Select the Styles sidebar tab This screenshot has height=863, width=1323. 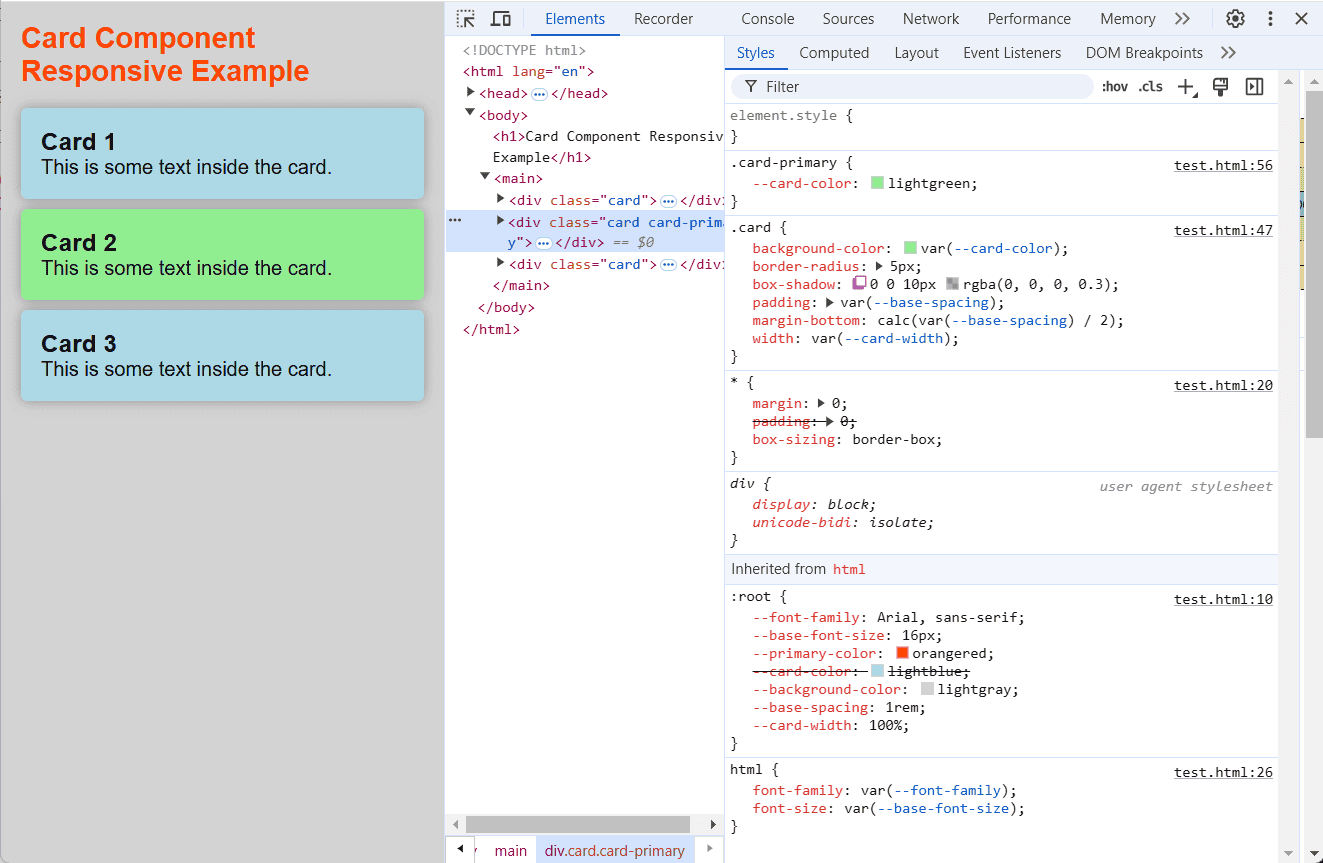coord(756,53)
